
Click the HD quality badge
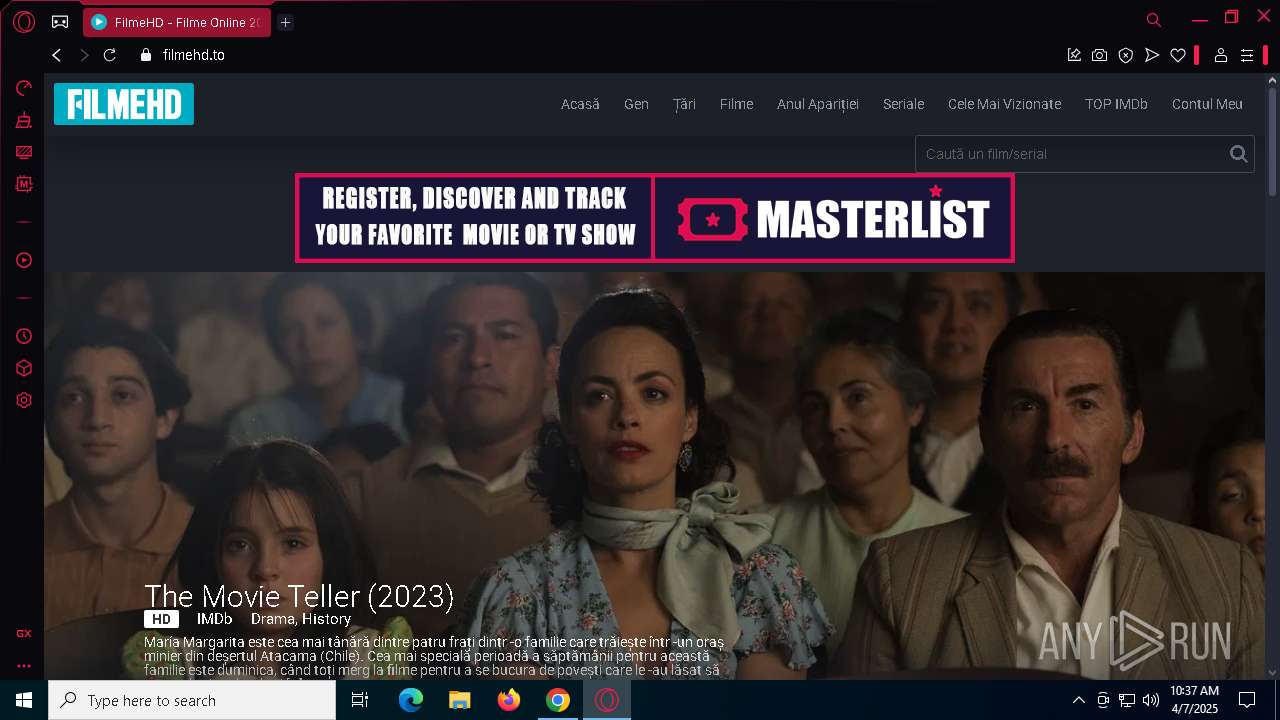coord(161,619)
